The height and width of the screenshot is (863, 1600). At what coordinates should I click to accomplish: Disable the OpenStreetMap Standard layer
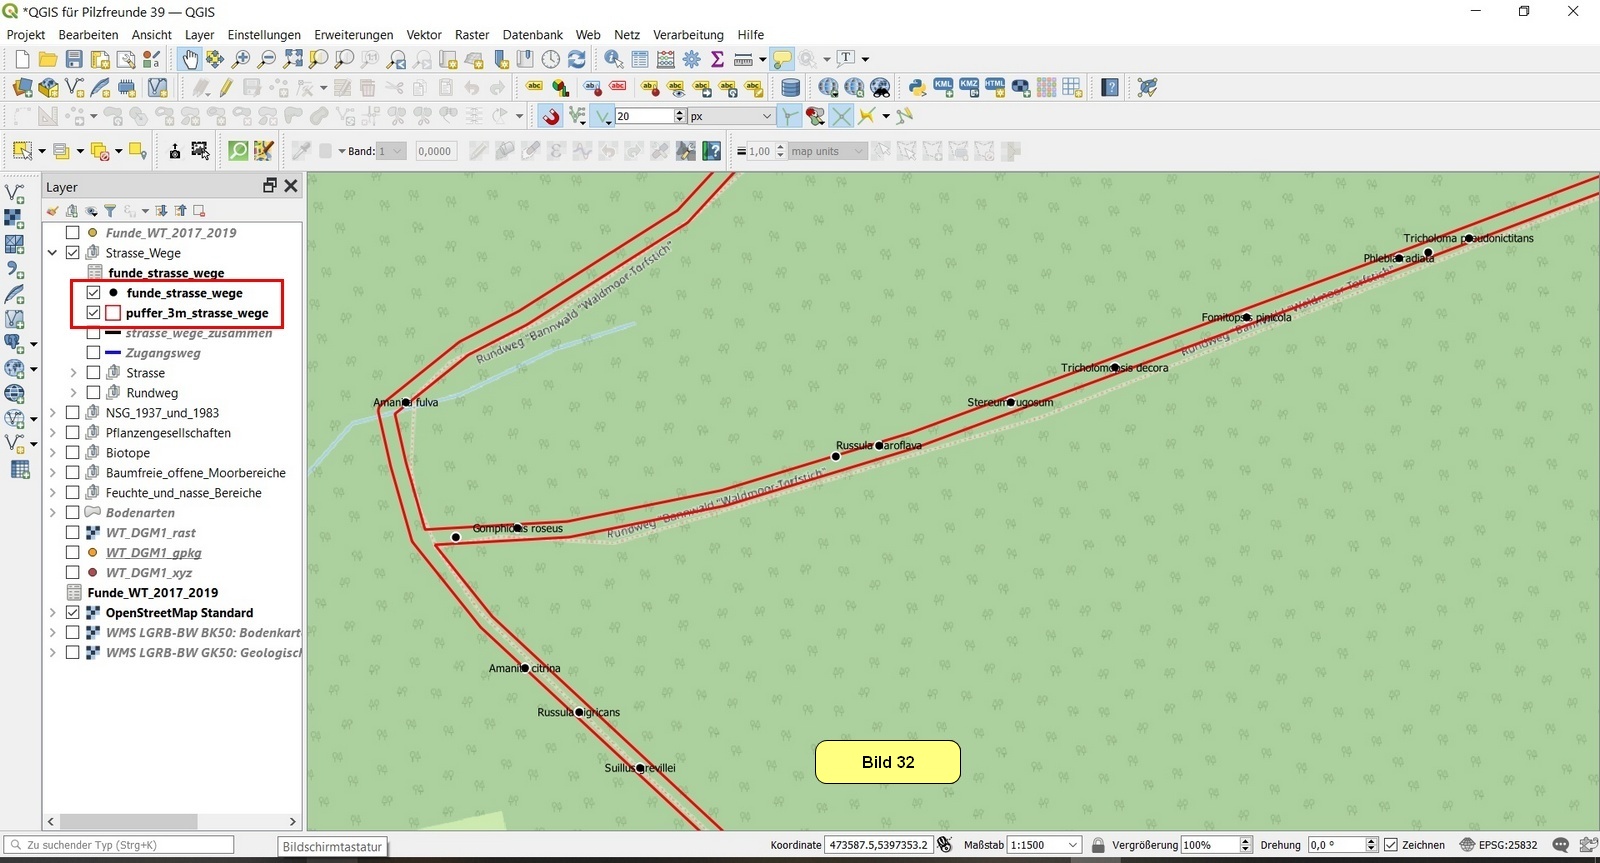(73, 613)
